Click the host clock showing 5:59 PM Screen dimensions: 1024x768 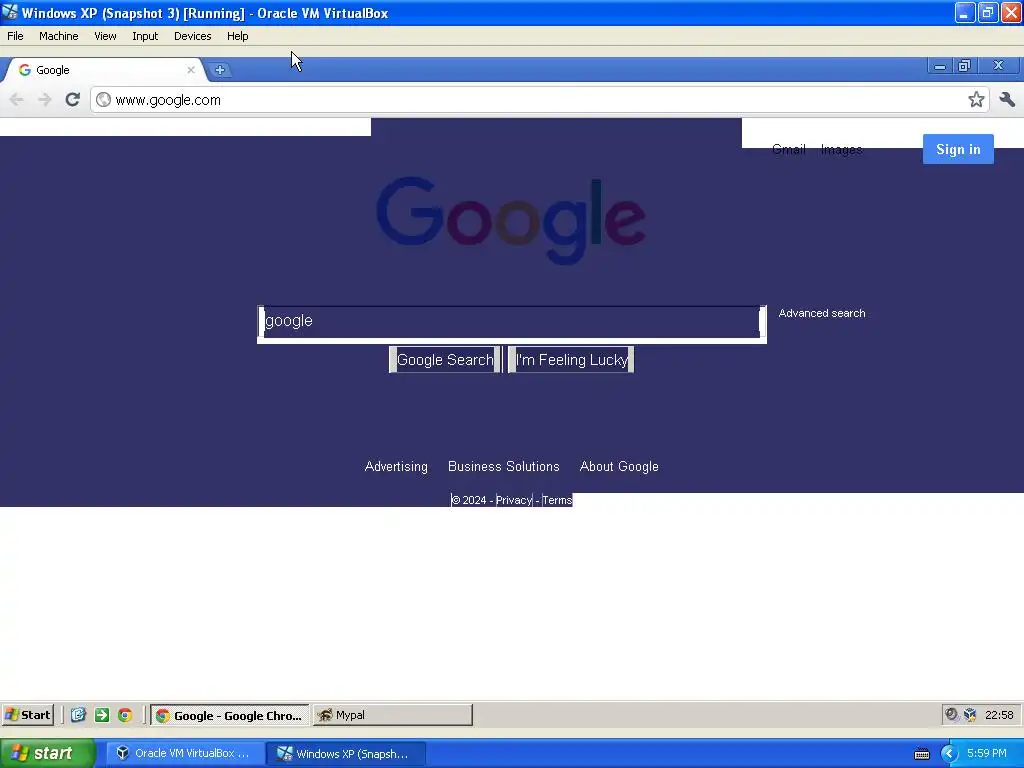click(x=987, y=754)
